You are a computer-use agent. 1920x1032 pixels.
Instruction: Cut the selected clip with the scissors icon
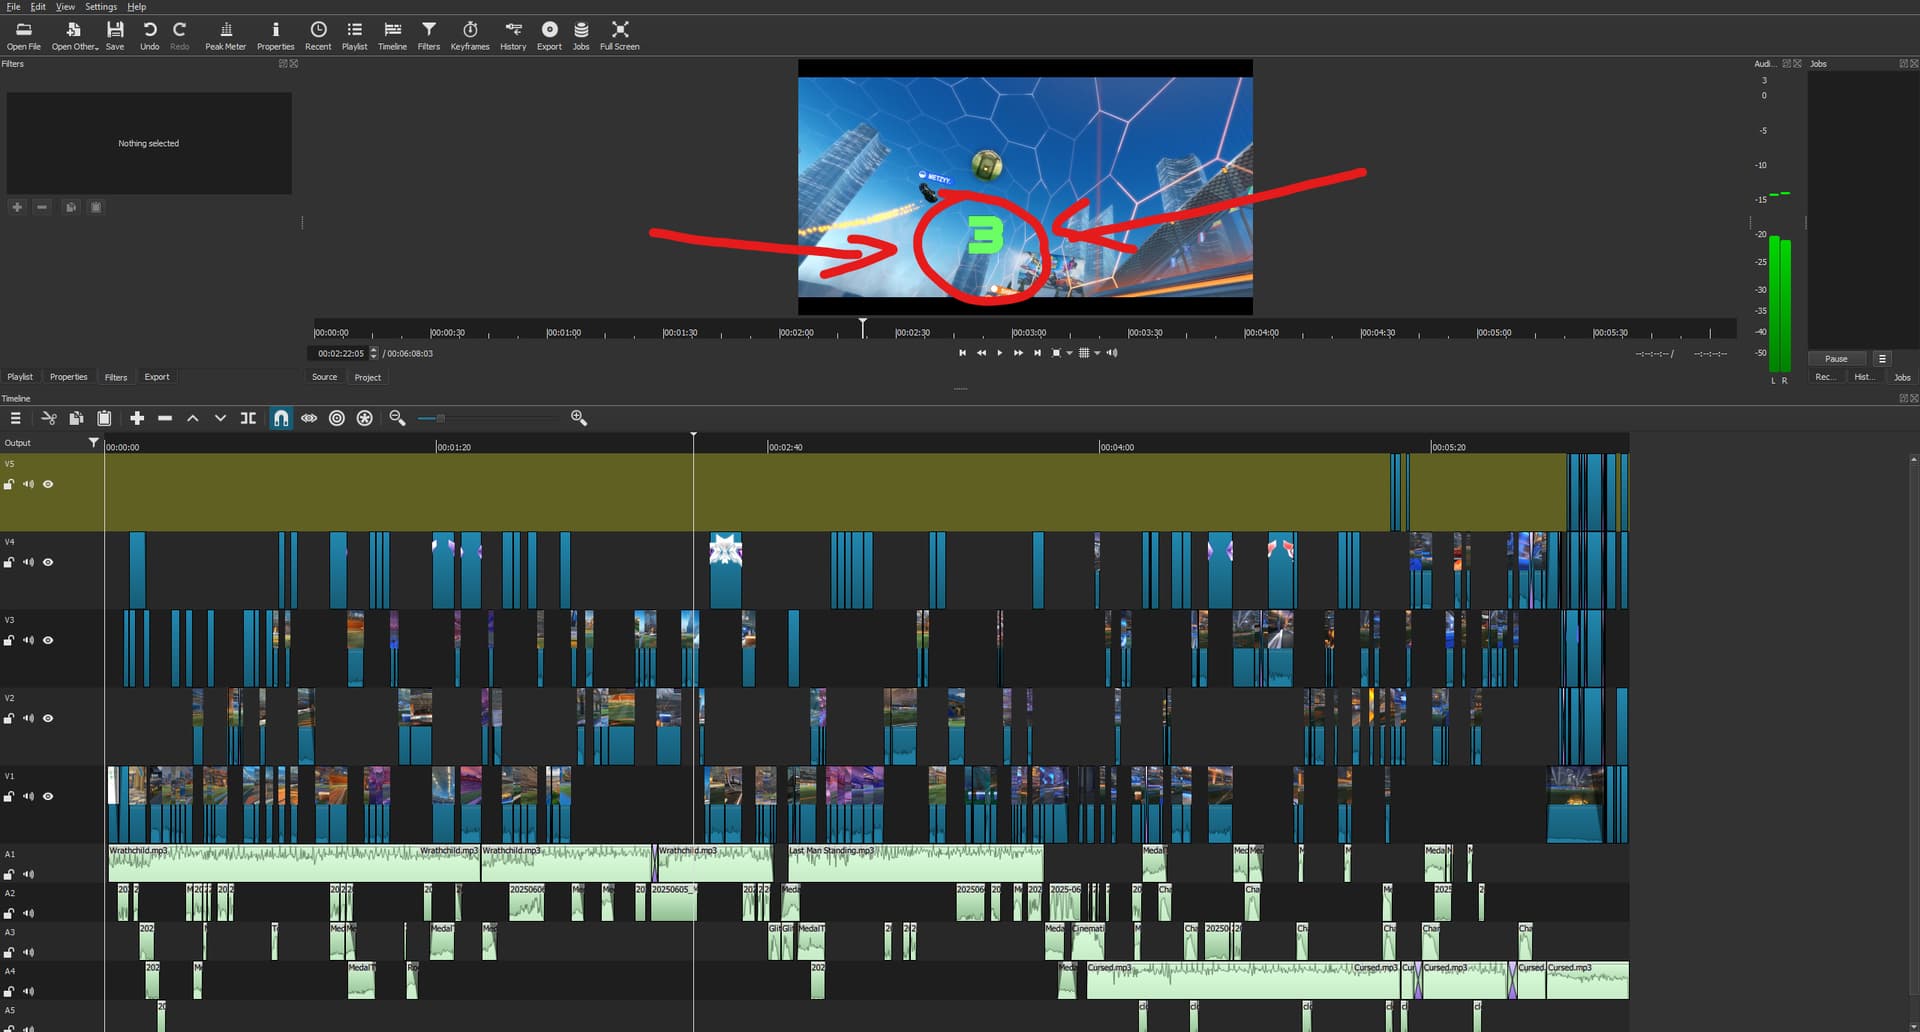pyautogui.click(x=48, y=418)
